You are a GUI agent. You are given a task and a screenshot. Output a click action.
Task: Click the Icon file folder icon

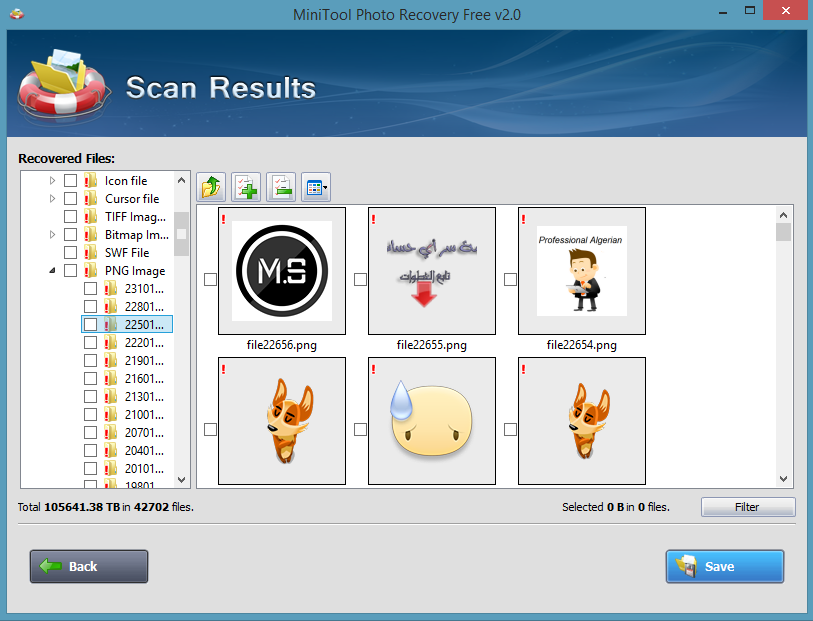click(91, 181)
